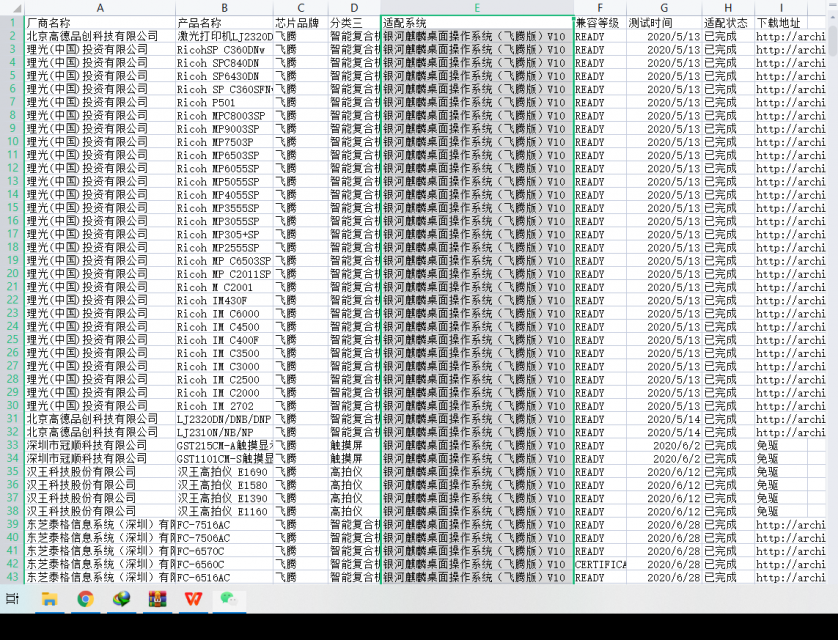Click the column E header
Image resolution: width=838 pixels, height=640 pixels.
point(477,8)
